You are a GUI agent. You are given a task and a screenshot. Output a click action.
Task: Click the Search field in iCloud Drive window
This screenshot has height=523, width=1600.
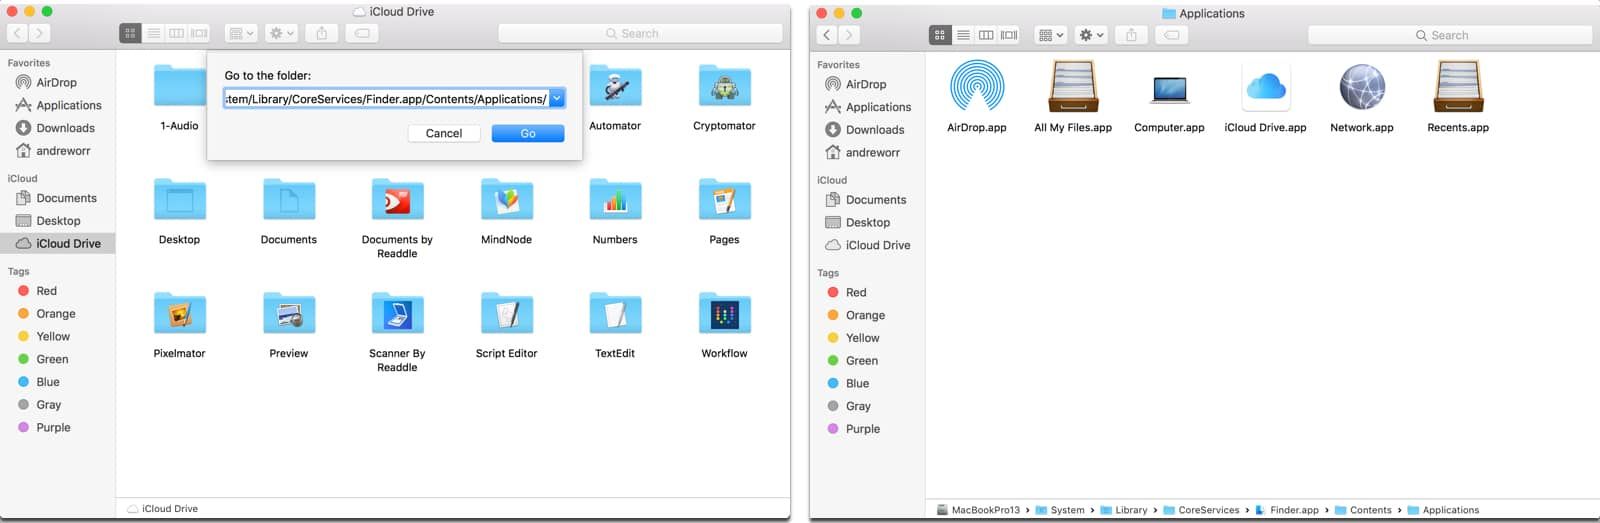pos(640,33)
